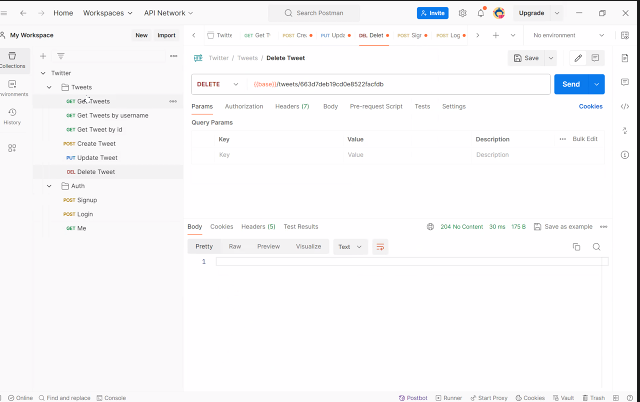Viewport: 640px width, 402px height.
Task: Click the Import button
Action: point(166,36)
